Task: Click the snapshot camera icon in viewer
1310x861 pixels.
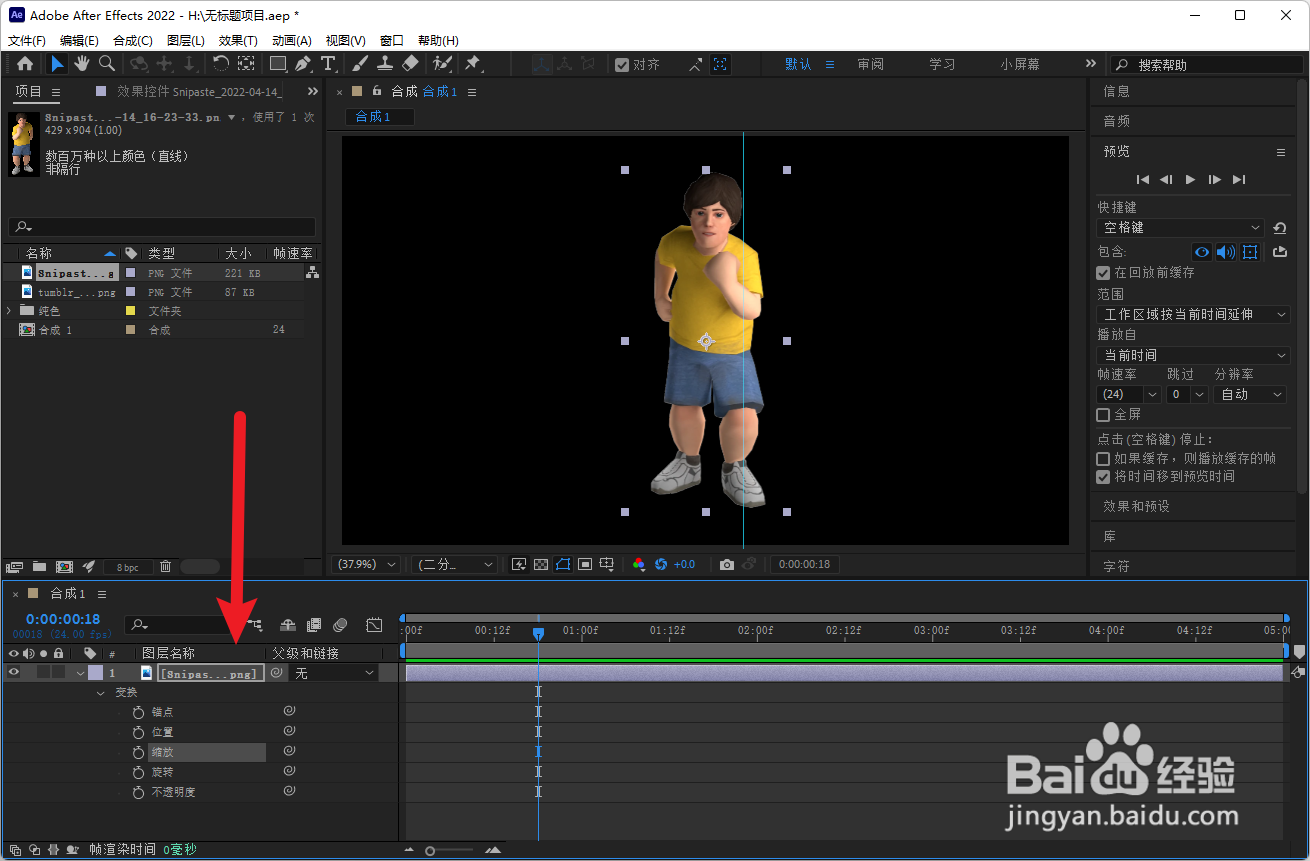Action: coord(727,564)
